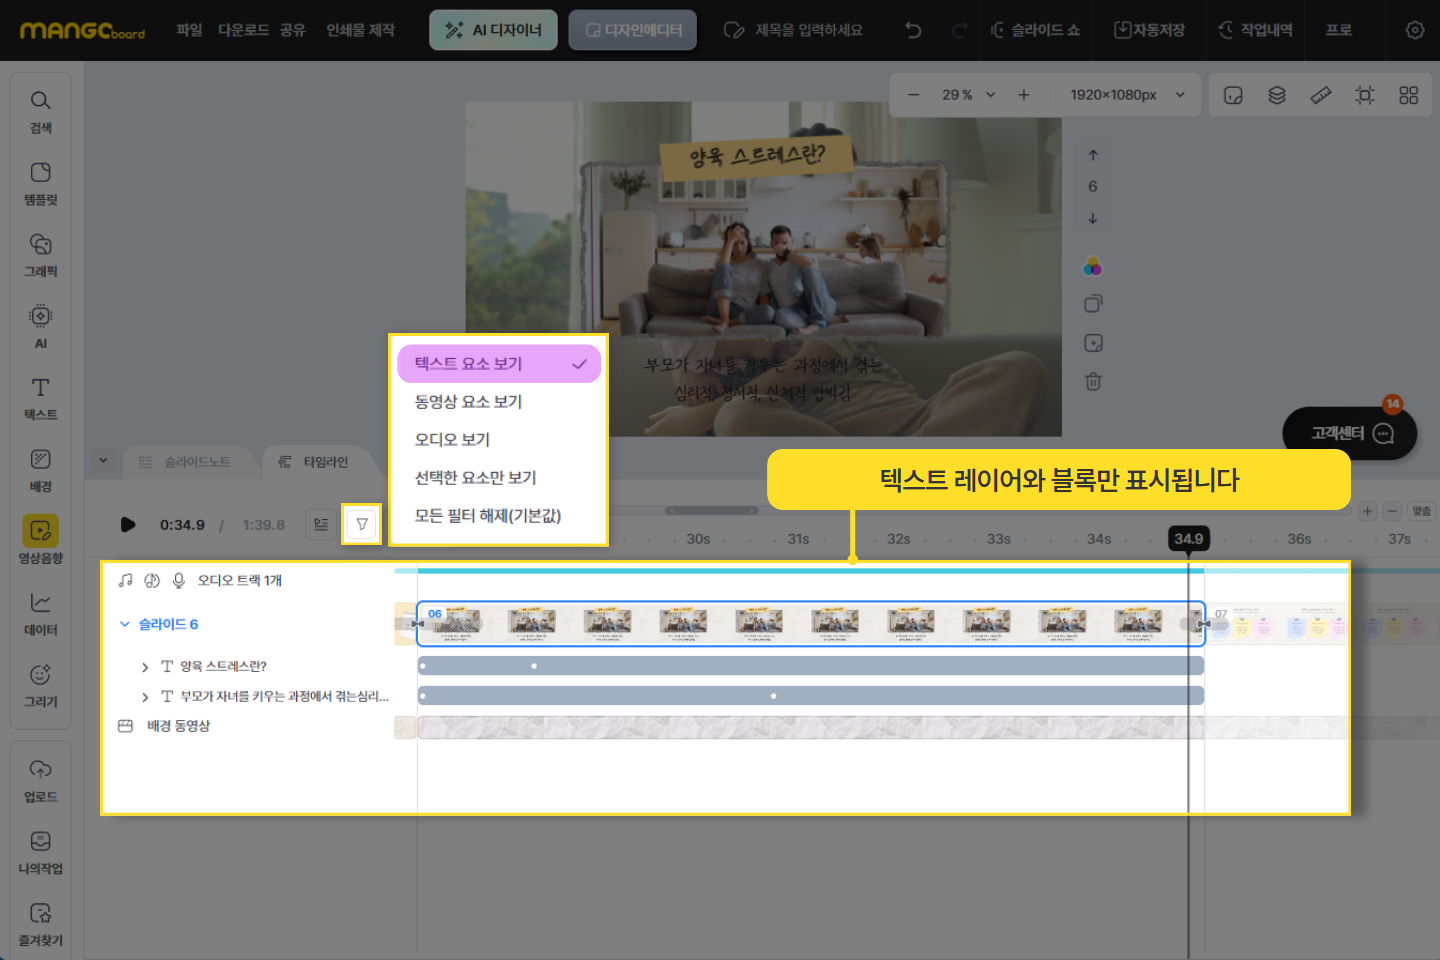This screenshot has width=1440, height=960.
Task: Click the timeline filter funnel icon
Action: pyautogui.click(x=362, y=524)
